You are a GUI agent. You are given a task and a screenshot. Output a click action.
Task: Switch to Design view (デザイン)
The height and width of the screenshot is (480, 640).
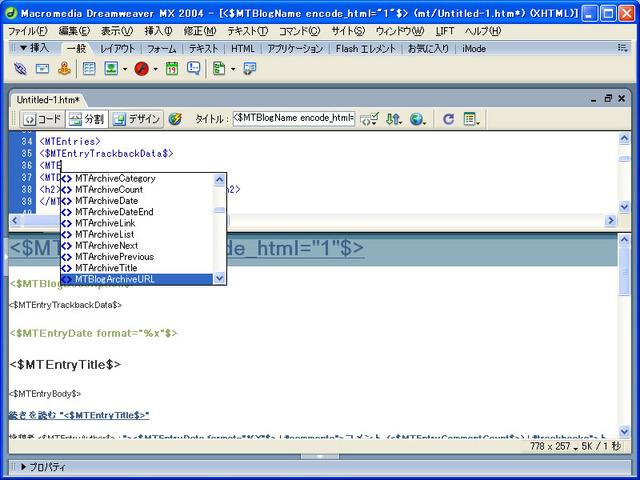(x=136, y=119)
